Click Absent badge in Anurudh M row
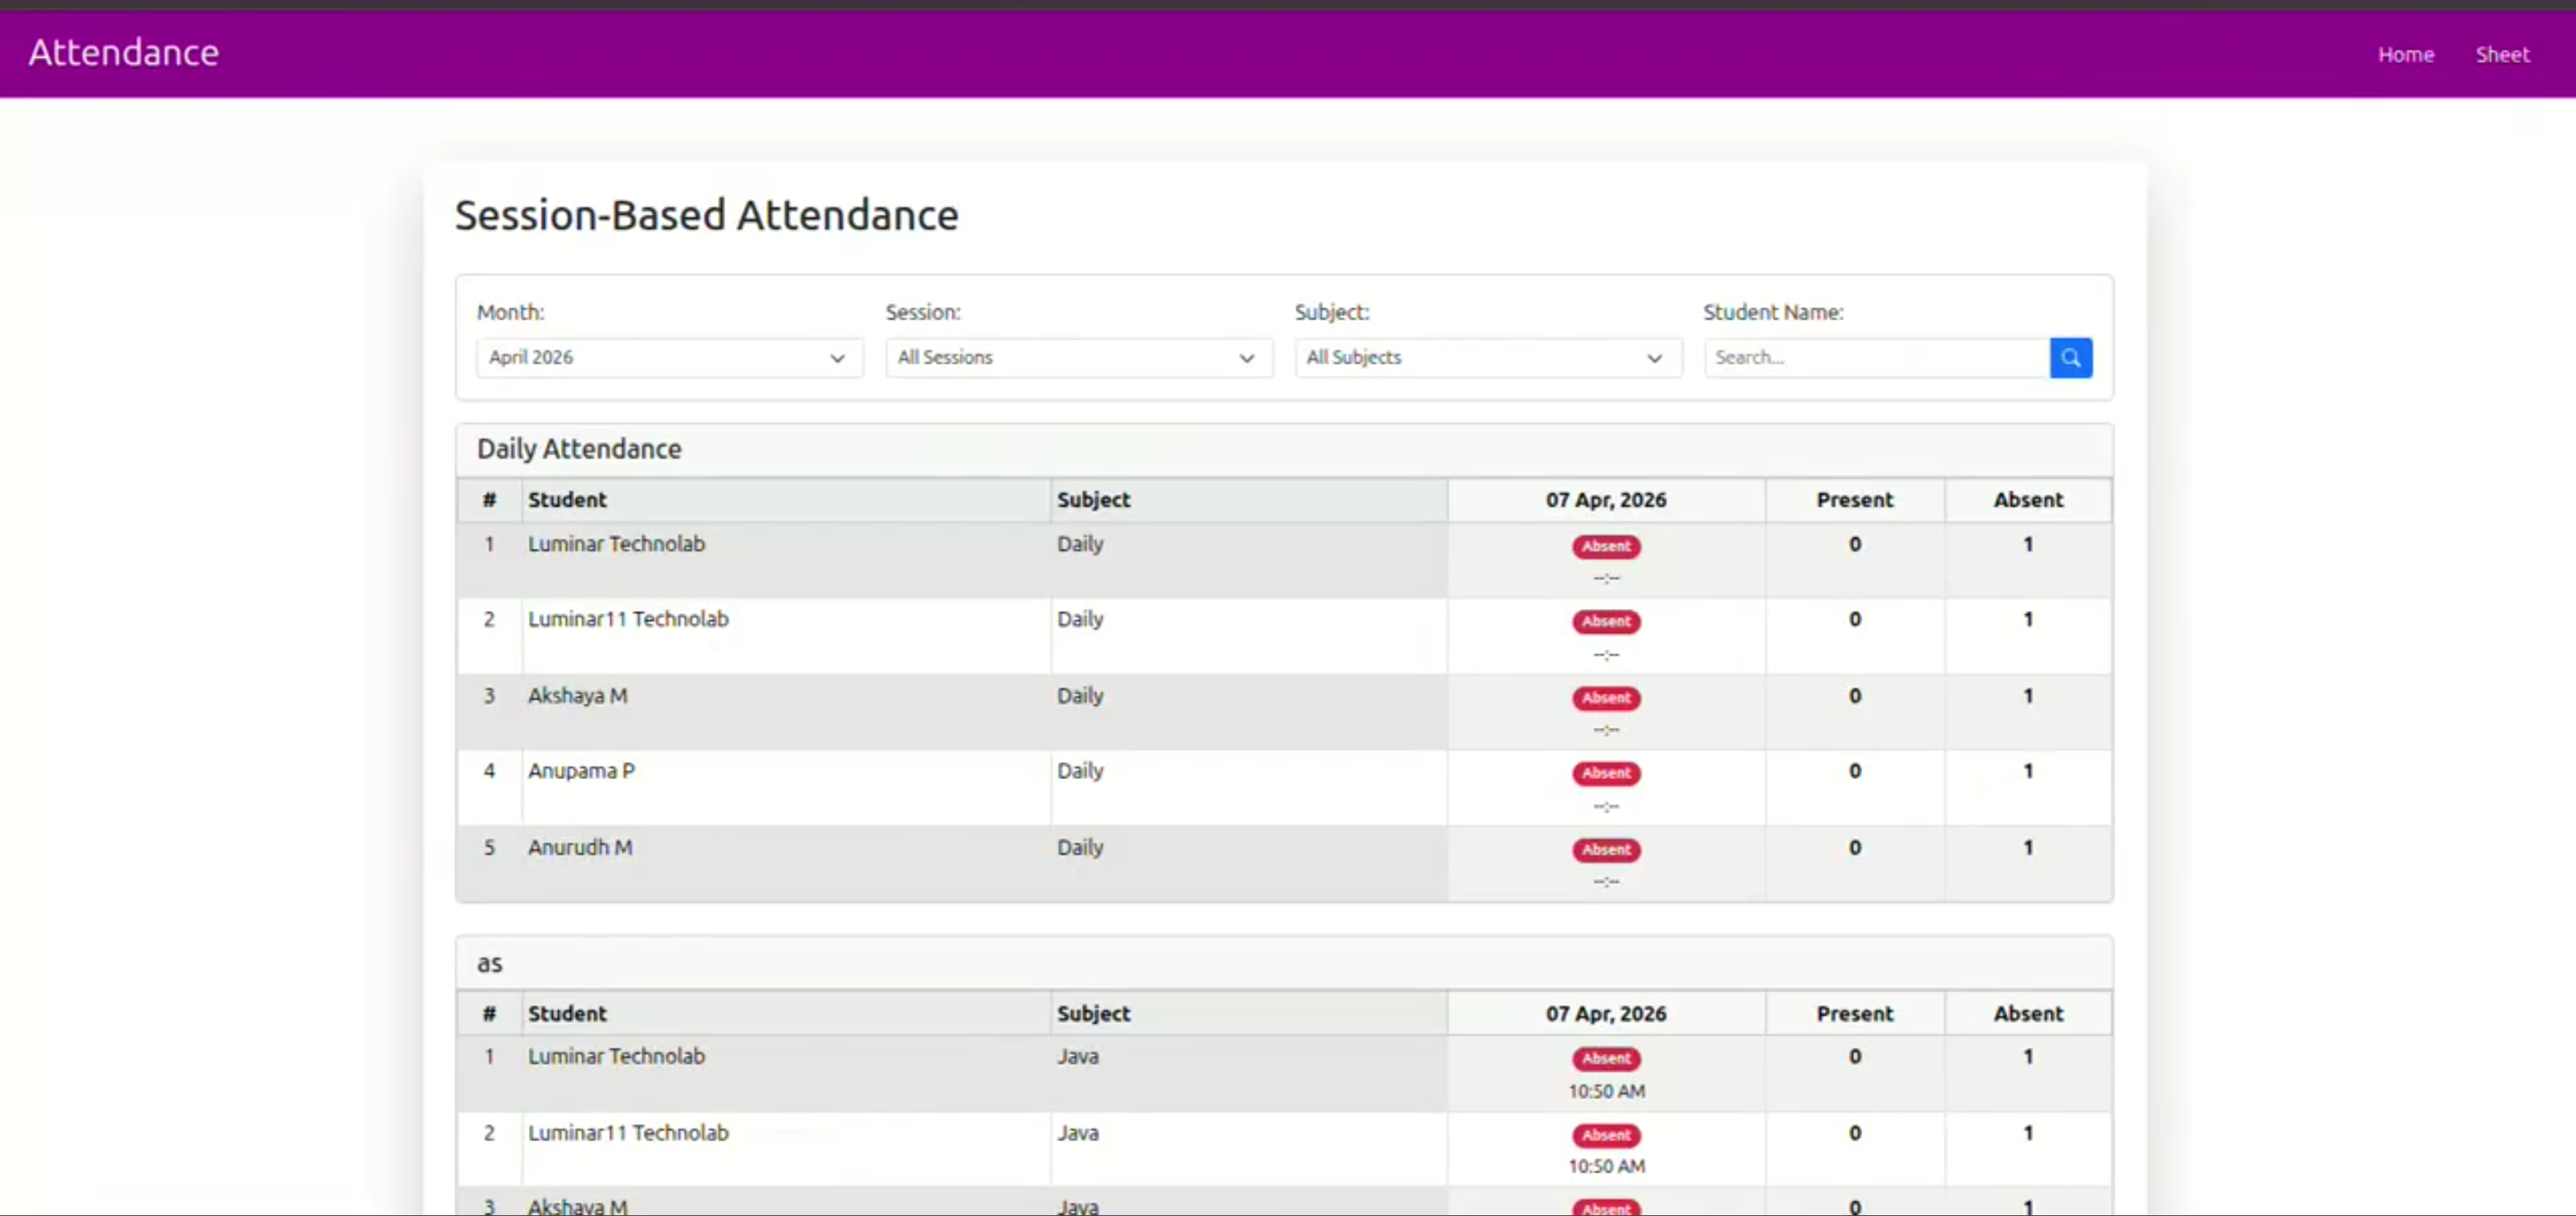 1606,850
